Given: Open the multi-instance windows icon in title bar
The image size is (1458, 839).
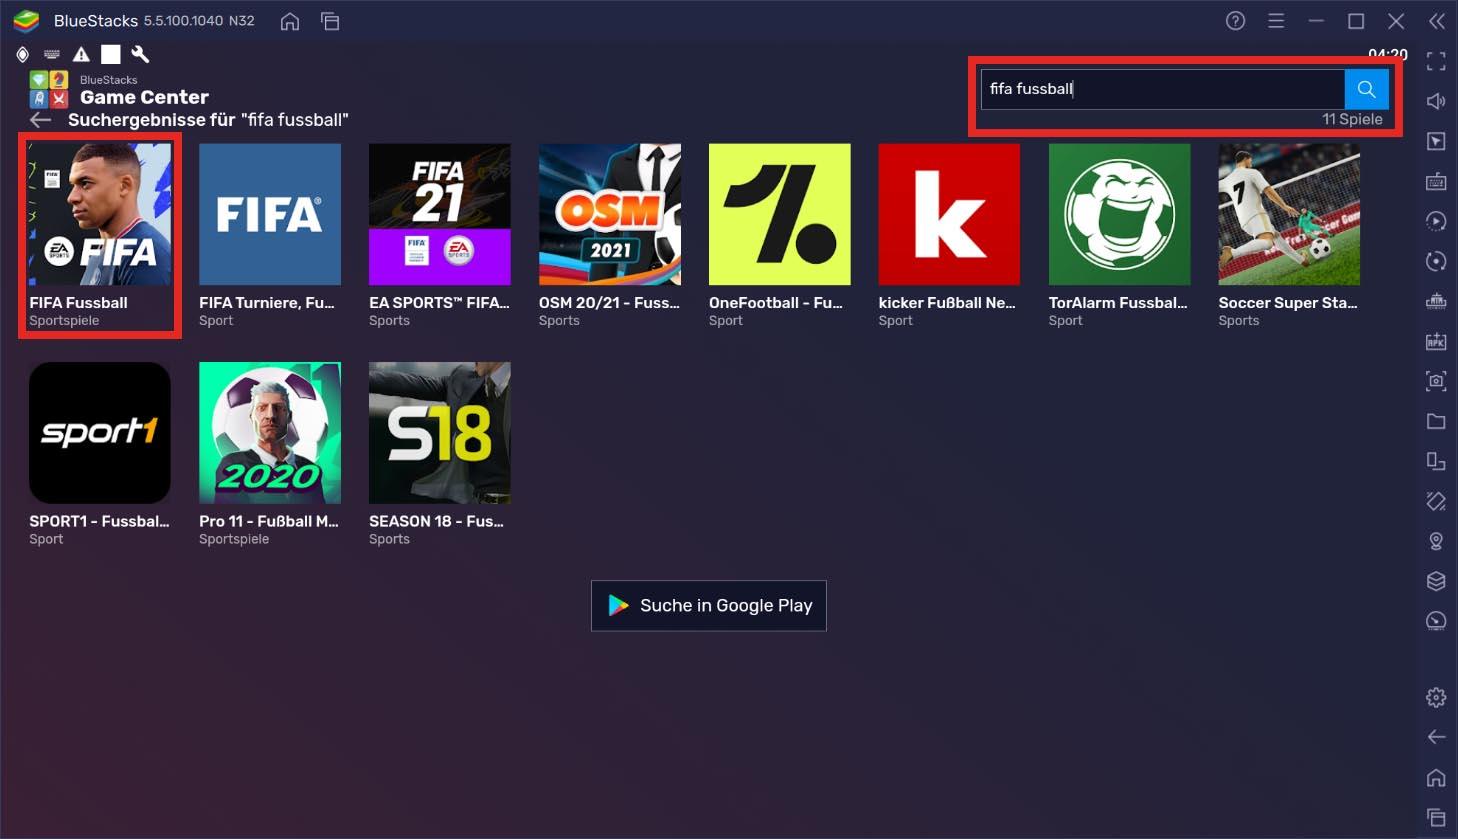Looking at the screenshot, I should point(330,21).
